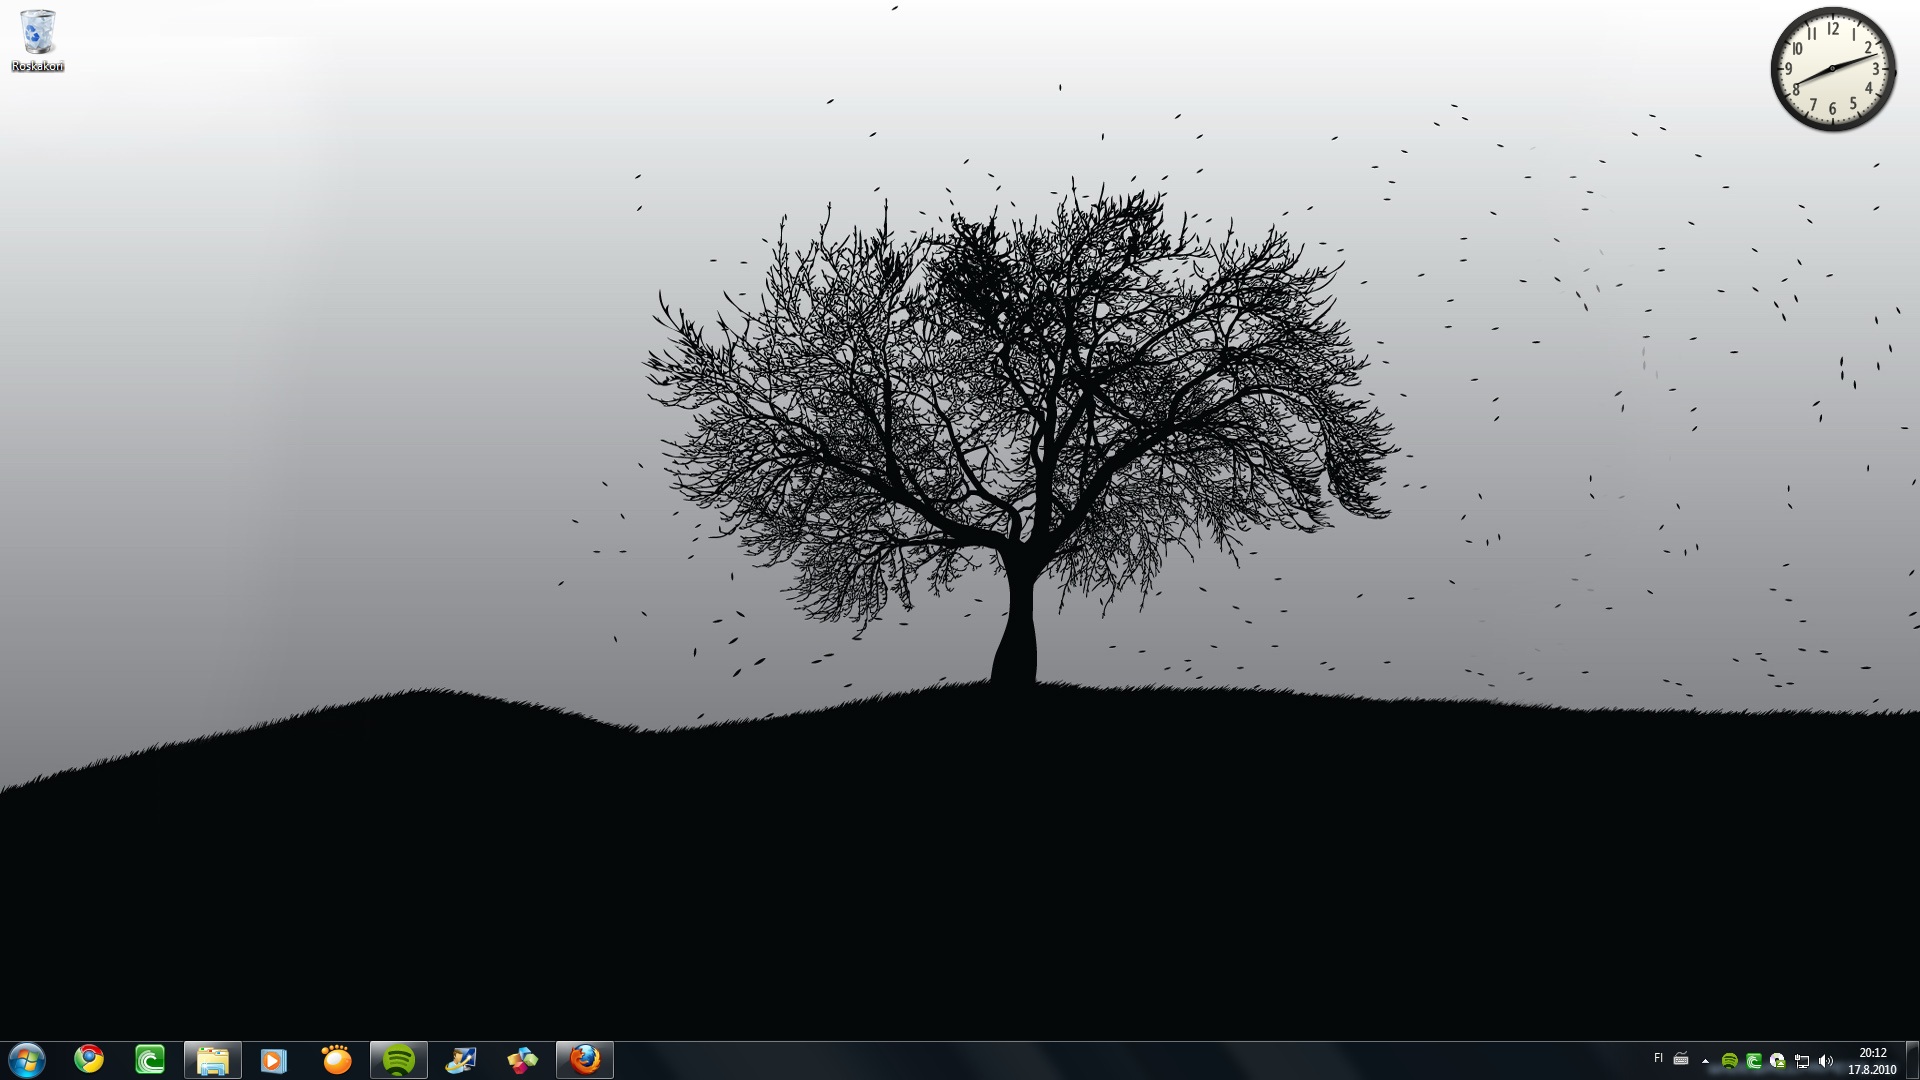Image resolution: width=1920 pixels, height=1080 pixels.
Task: Open the orange GOM Player icon
Action: (x=337, y=1059)
